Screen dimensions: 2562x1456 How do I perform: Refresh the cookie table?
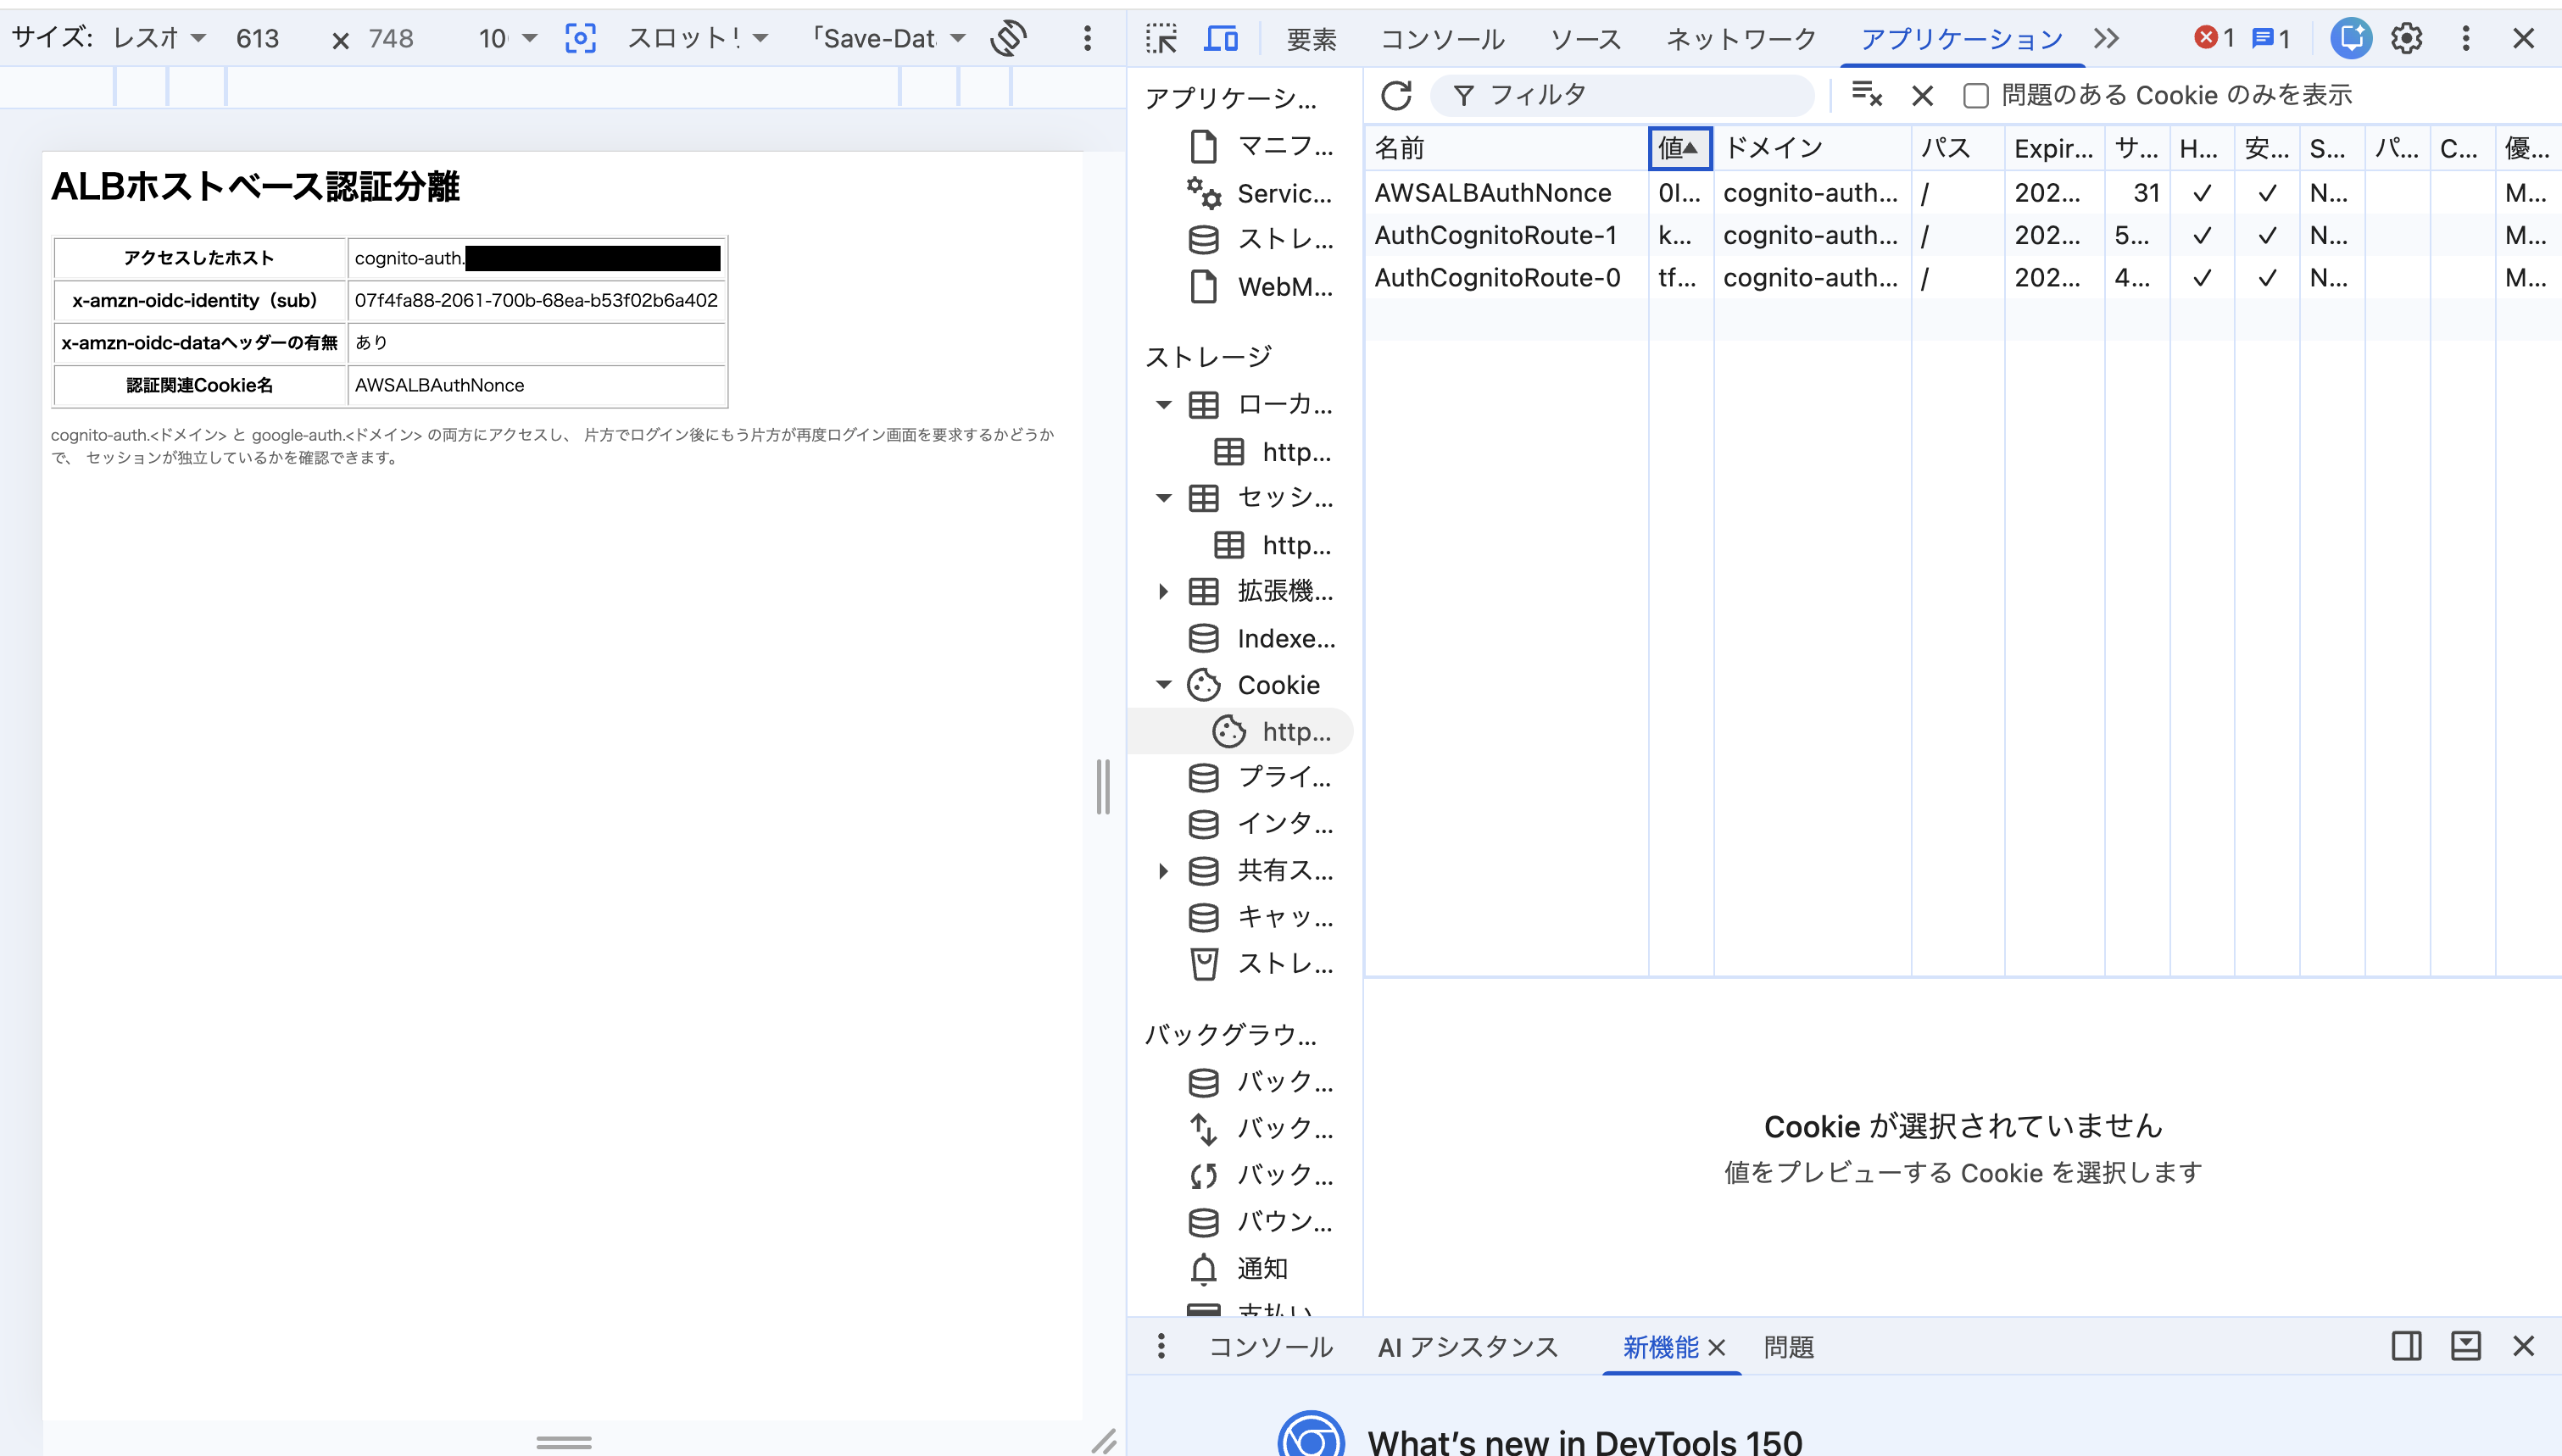1396,95
